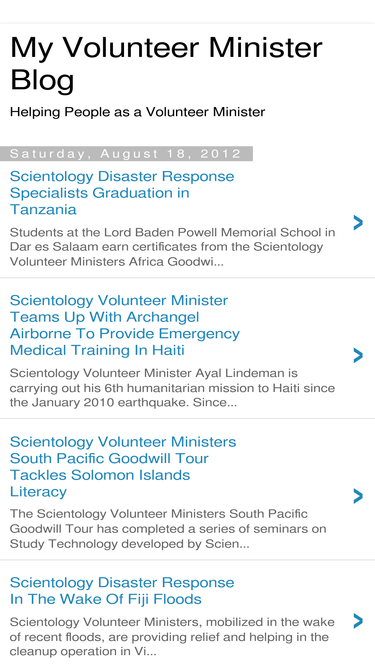Open the Teams Up With Archangel Airborne post

125,325
